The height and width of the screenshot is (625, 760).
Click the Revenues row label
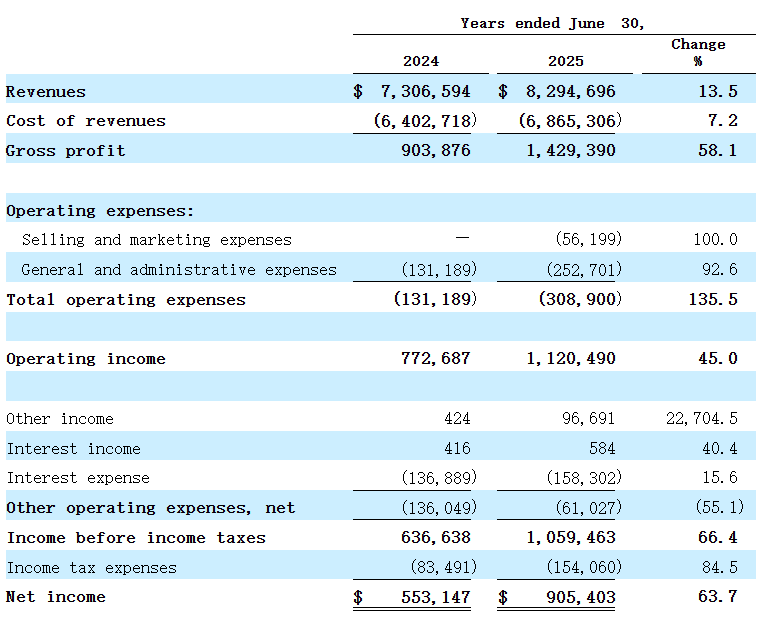pos(46,92)
